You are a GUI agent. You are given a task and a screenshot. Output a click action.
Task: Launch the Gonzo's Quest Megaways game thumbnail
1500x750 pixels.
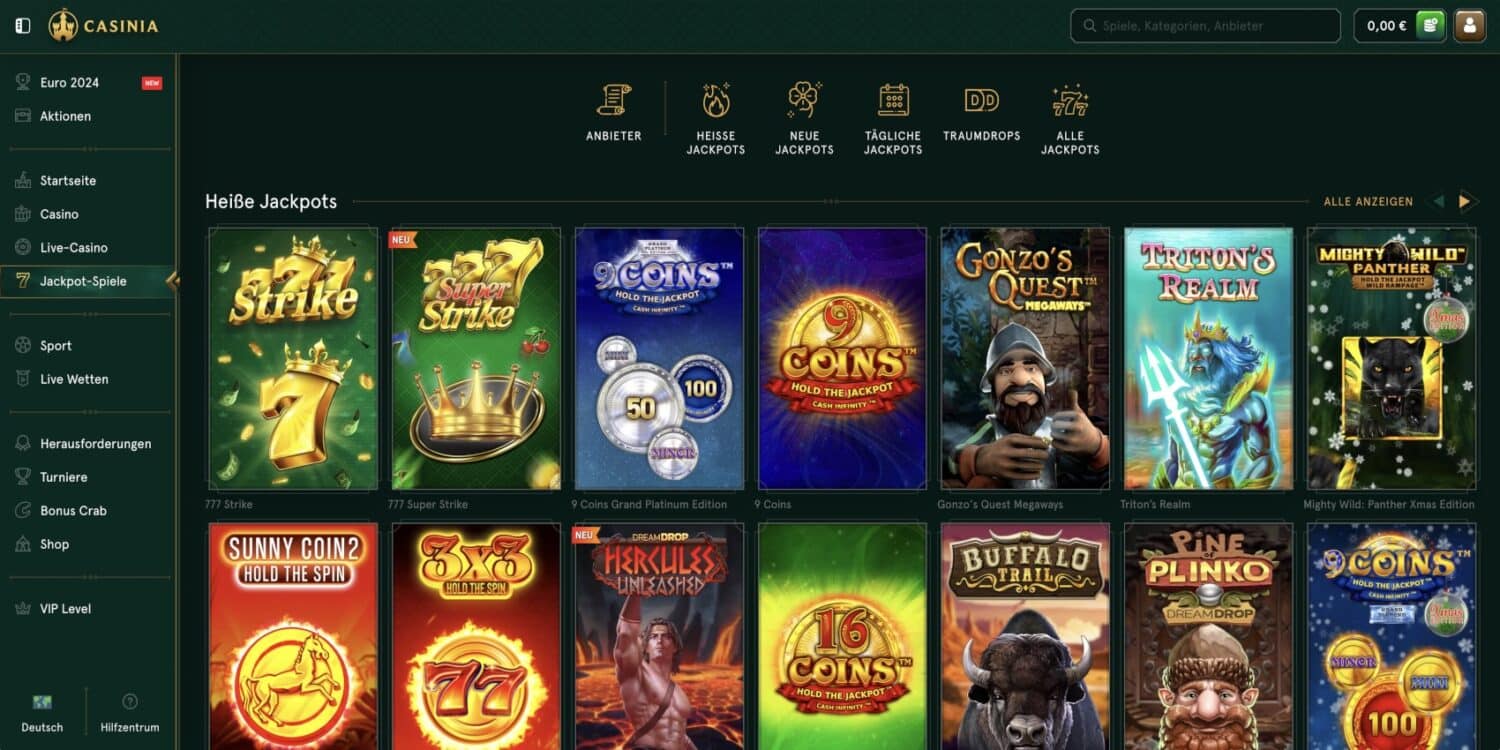coord(1025,359)
